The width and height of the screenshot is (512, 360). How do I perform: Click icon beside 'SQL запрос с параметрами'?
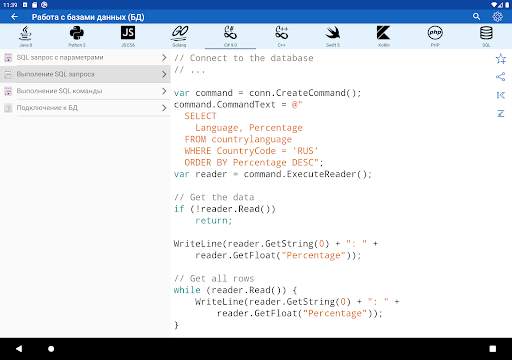[x=8, y=58]
